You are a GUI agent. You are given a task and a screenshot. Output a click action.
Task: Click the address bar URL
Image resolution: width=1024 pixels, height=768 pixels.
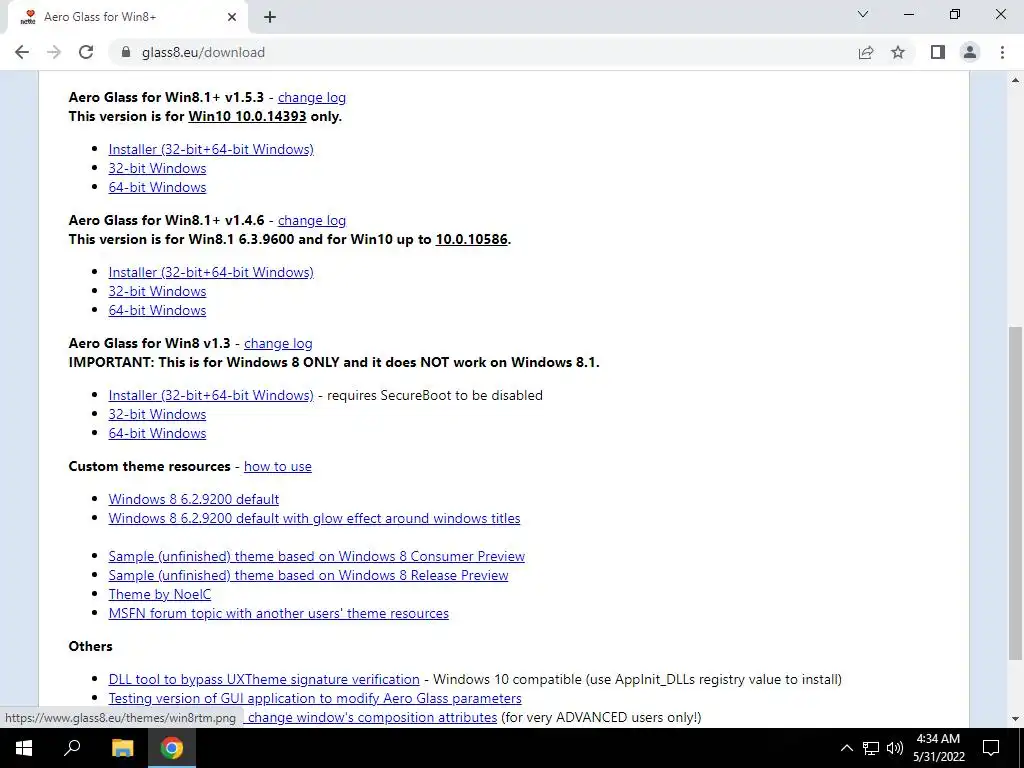(203, 52)
